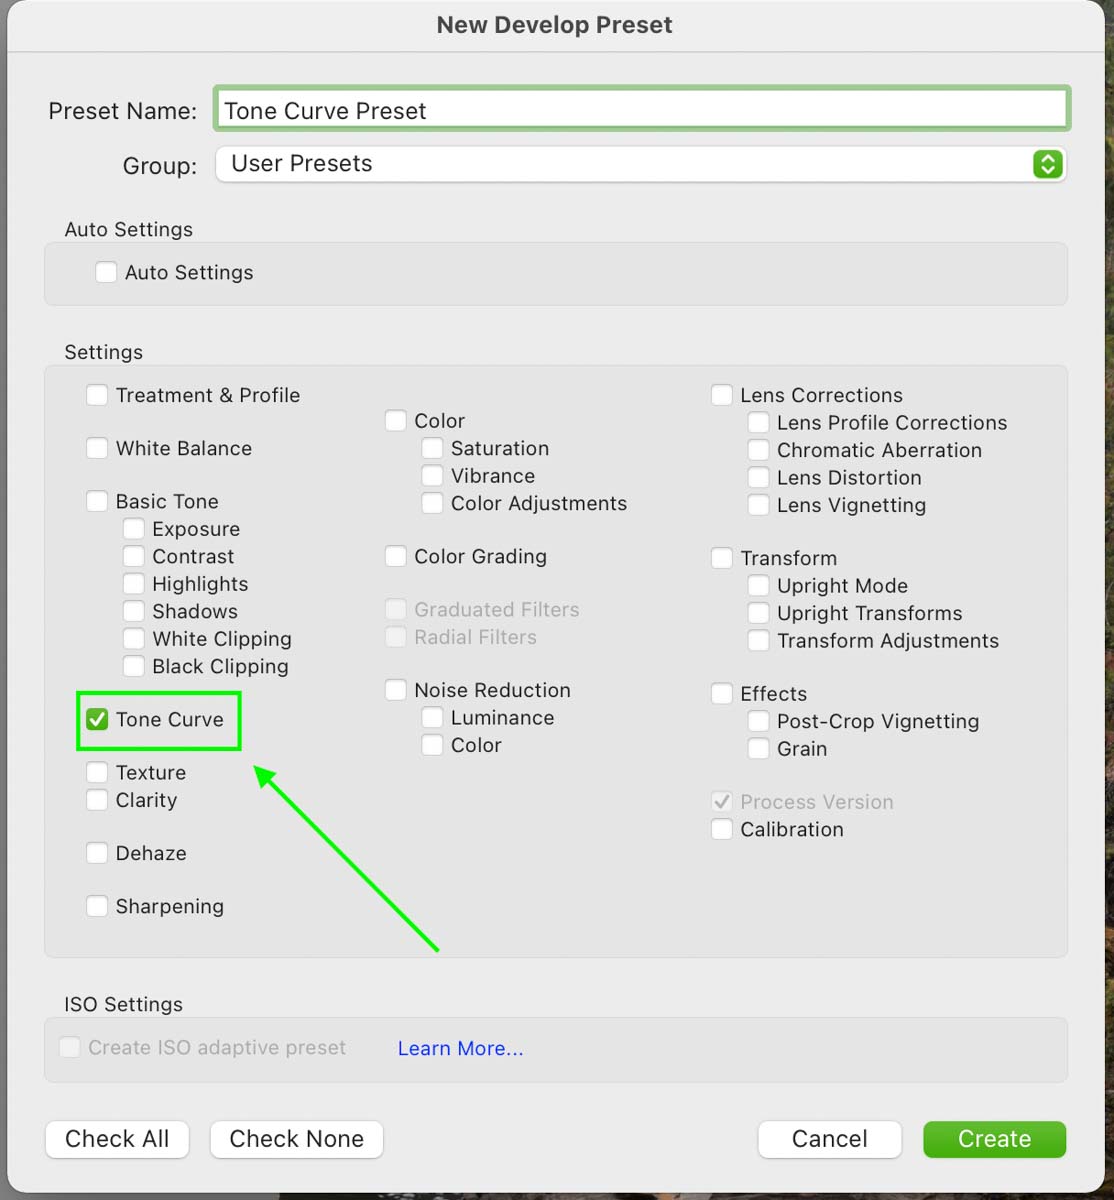Enable the Color Grading checkbox
1114x1200 pixels.
click(396, 556)
